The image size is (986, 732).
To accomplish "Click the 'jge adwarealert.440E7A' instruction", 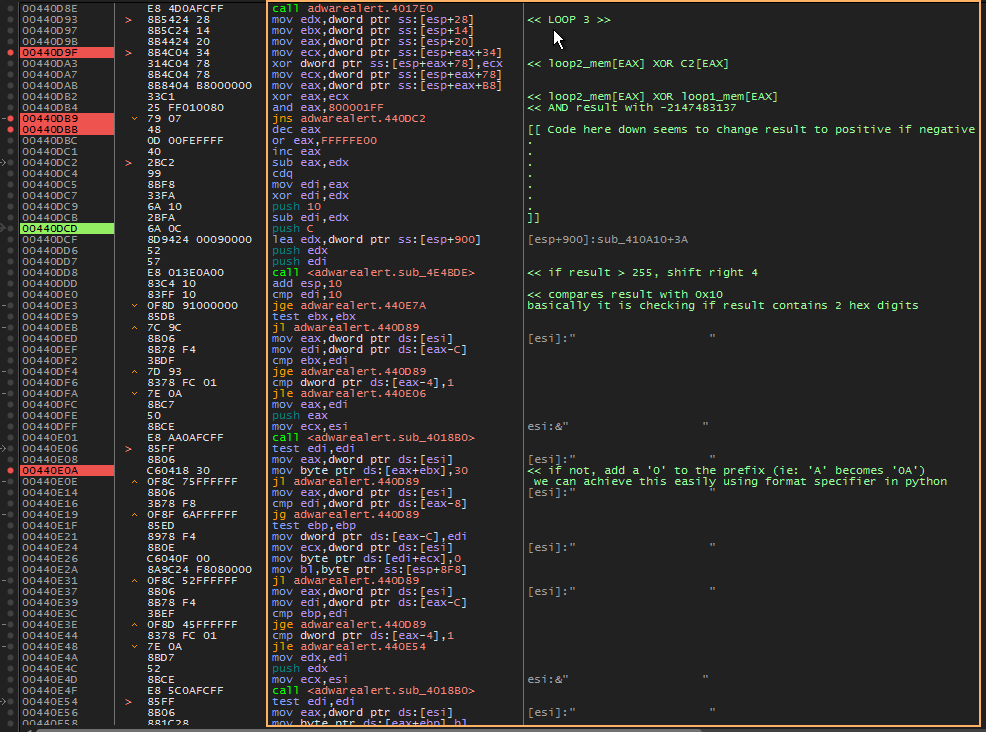I will tap(348, 306).
